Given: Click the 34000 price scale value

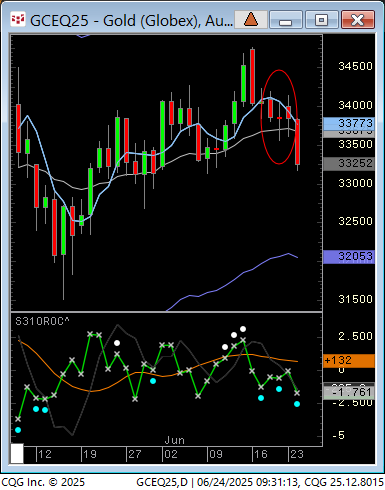Looking at the screenshot, I should 355,105.
